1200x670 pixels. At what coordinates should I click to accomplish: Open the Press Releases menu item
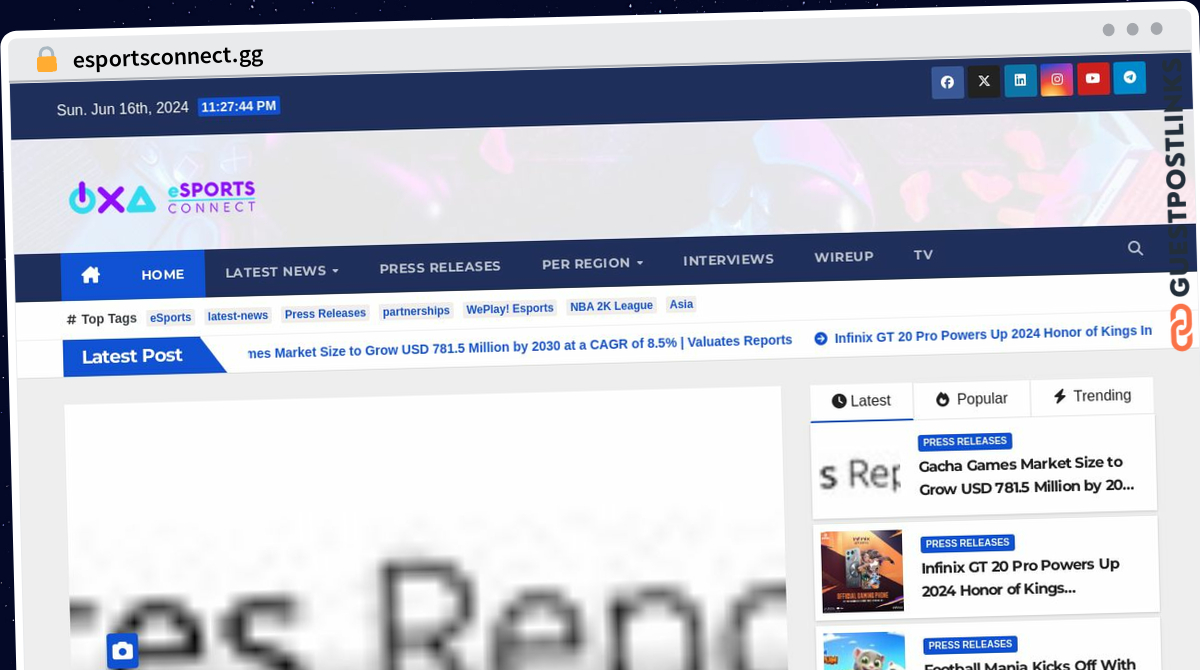coord(440,267)
